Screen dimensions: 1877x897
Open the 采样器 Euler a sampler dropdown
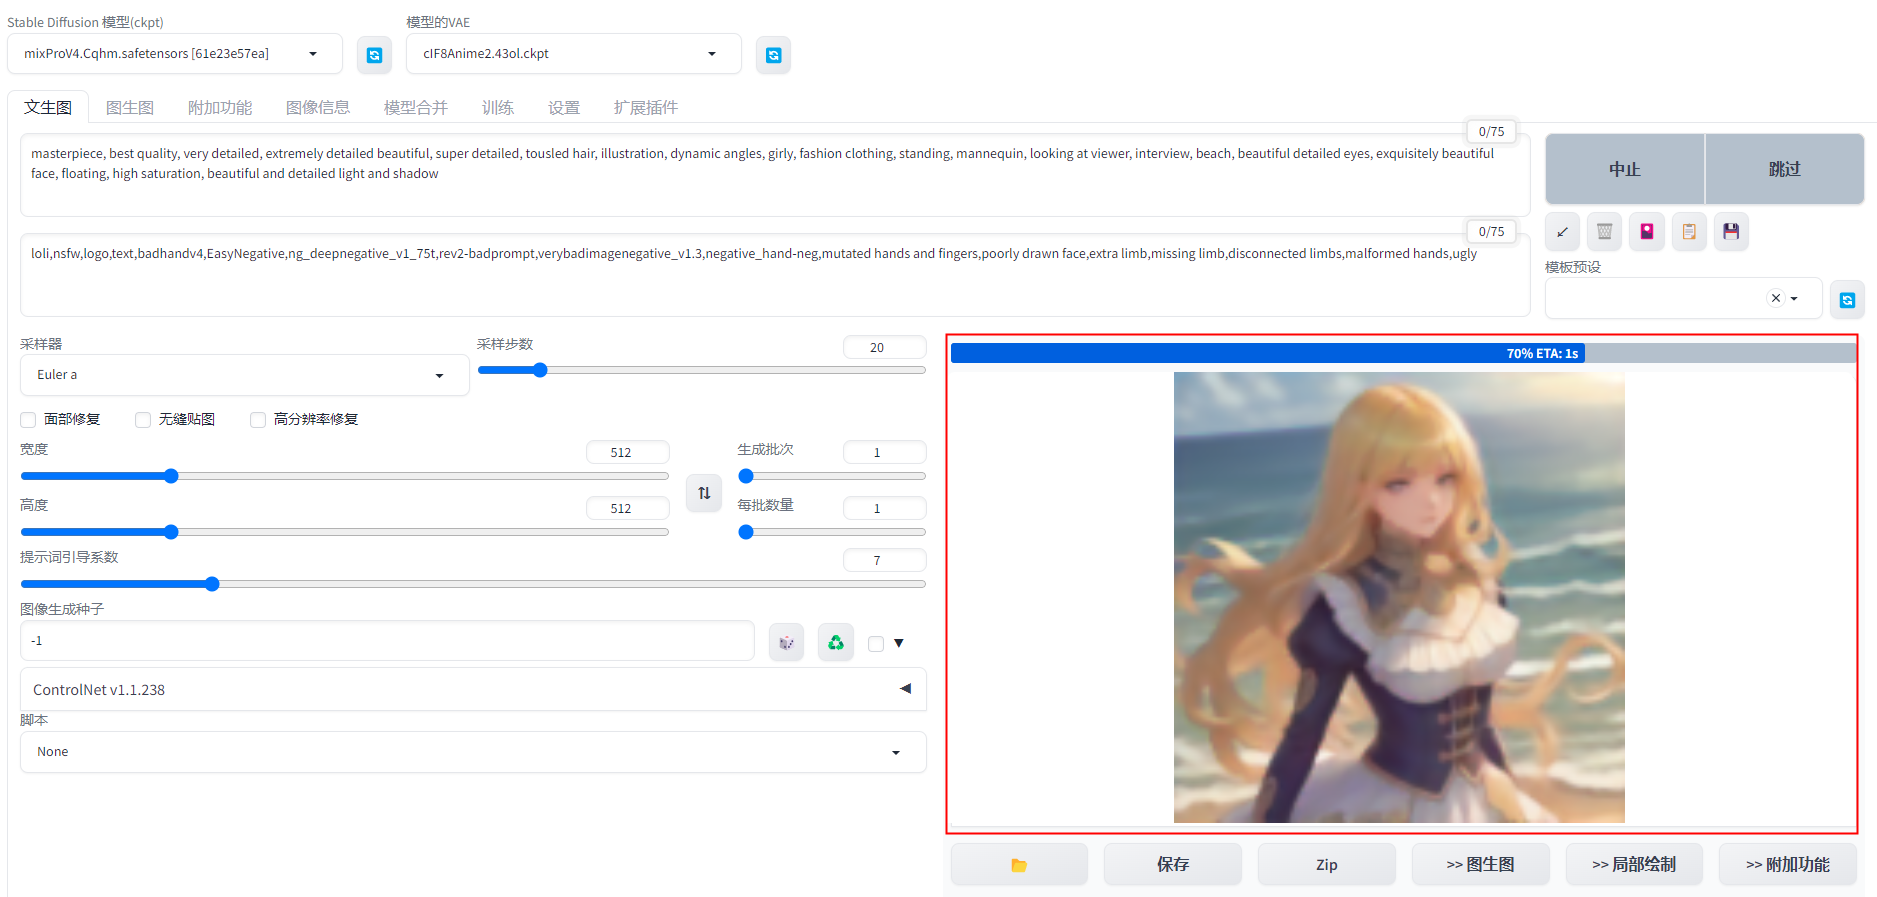244,375
